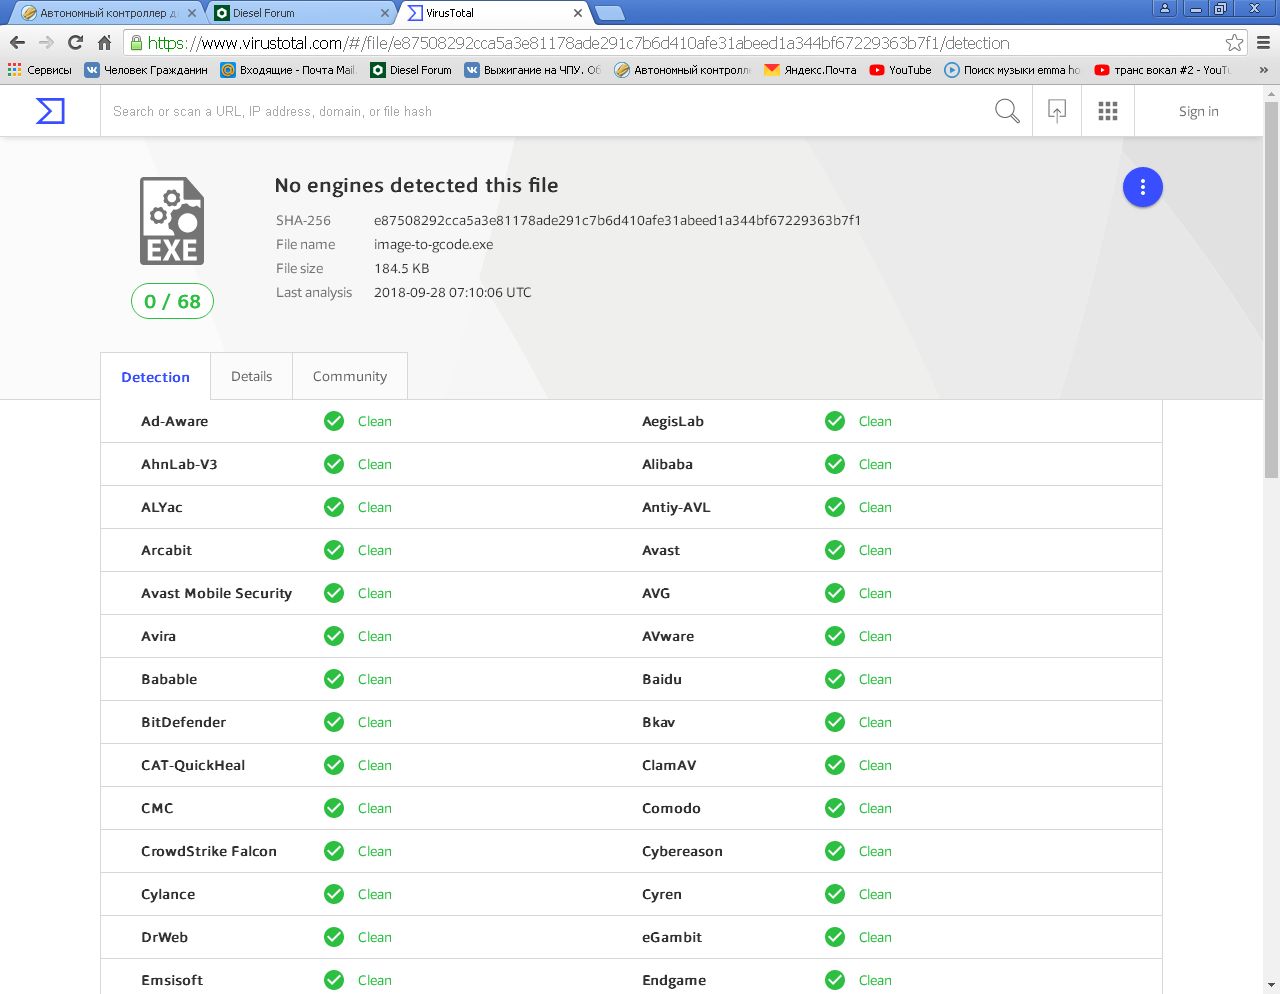
Task: Click the green check icon for AegisLab
Action: [x=835, y=421]
